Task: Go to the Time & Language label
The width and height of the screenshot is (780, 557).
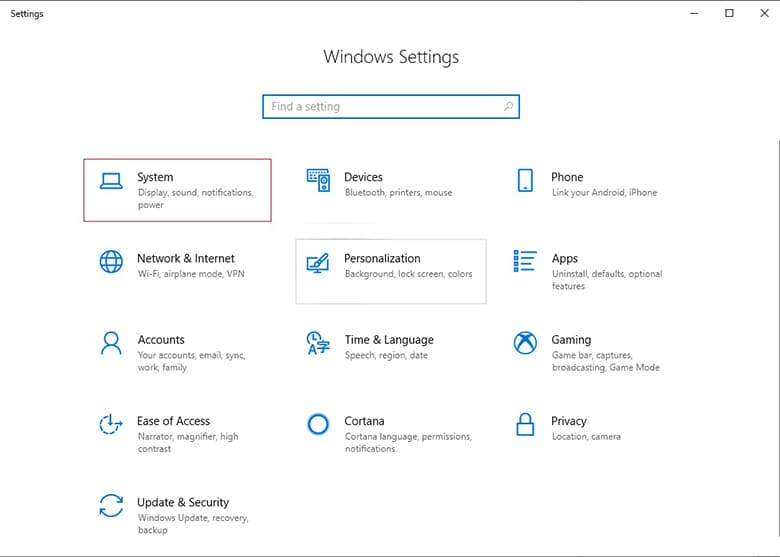Action: point(389,340)
